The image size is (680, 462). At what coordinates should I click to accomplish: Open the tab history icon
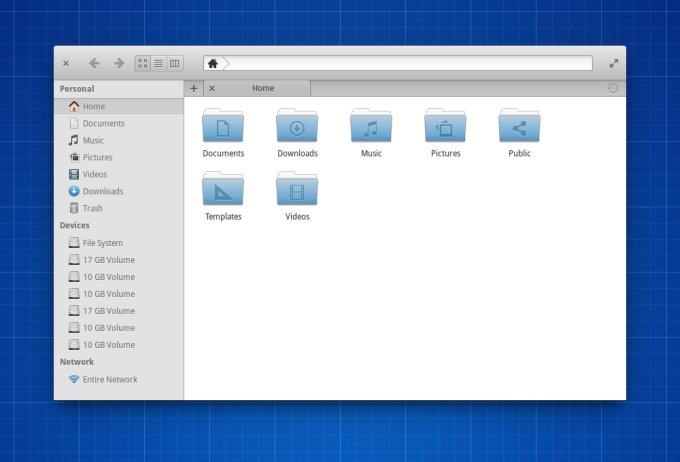click(x=612, y=88)
